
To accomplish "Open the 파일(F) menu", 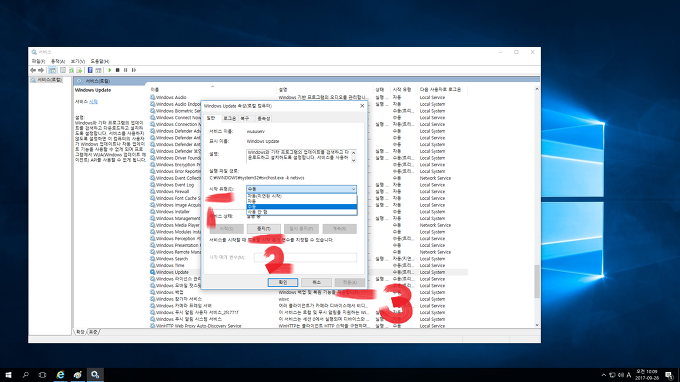I will click(x=38, y=61).
